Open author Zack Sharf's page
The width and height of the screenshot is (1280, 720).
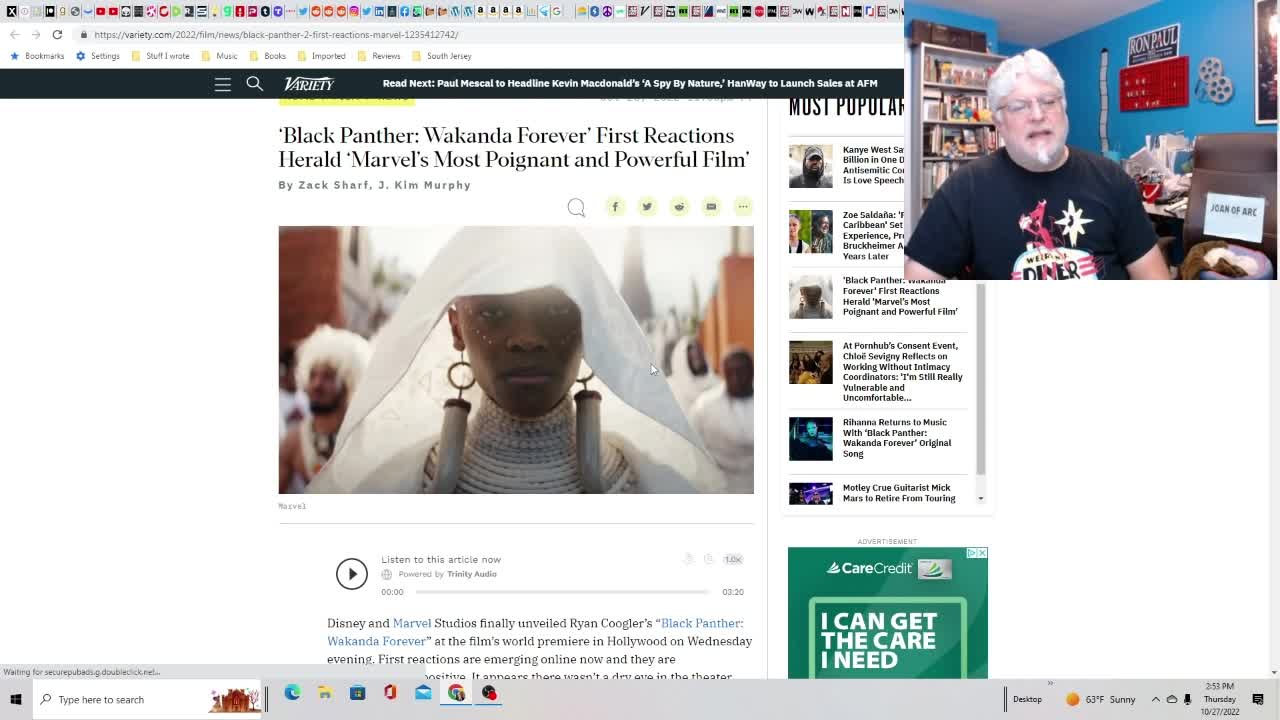click(x=333, y=185)
